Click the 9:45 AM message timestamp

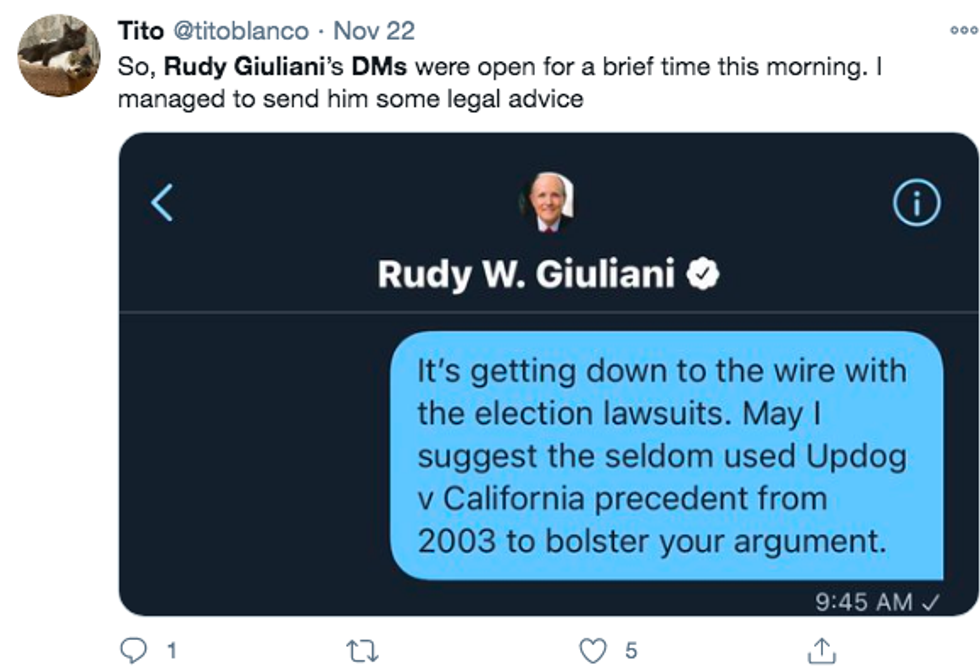864,601
